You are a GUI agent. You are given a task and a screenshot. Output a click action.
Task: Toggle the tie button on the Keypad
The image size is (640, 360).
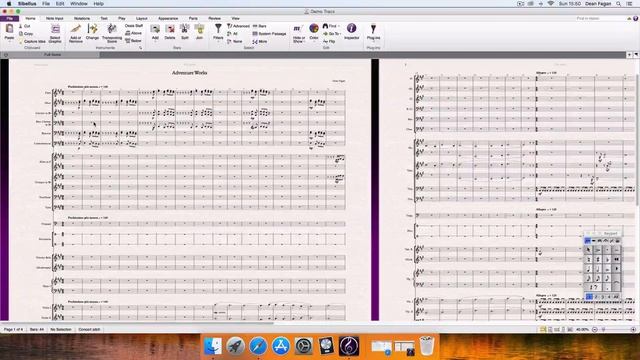pyautogui.click(x=617, y=282)
